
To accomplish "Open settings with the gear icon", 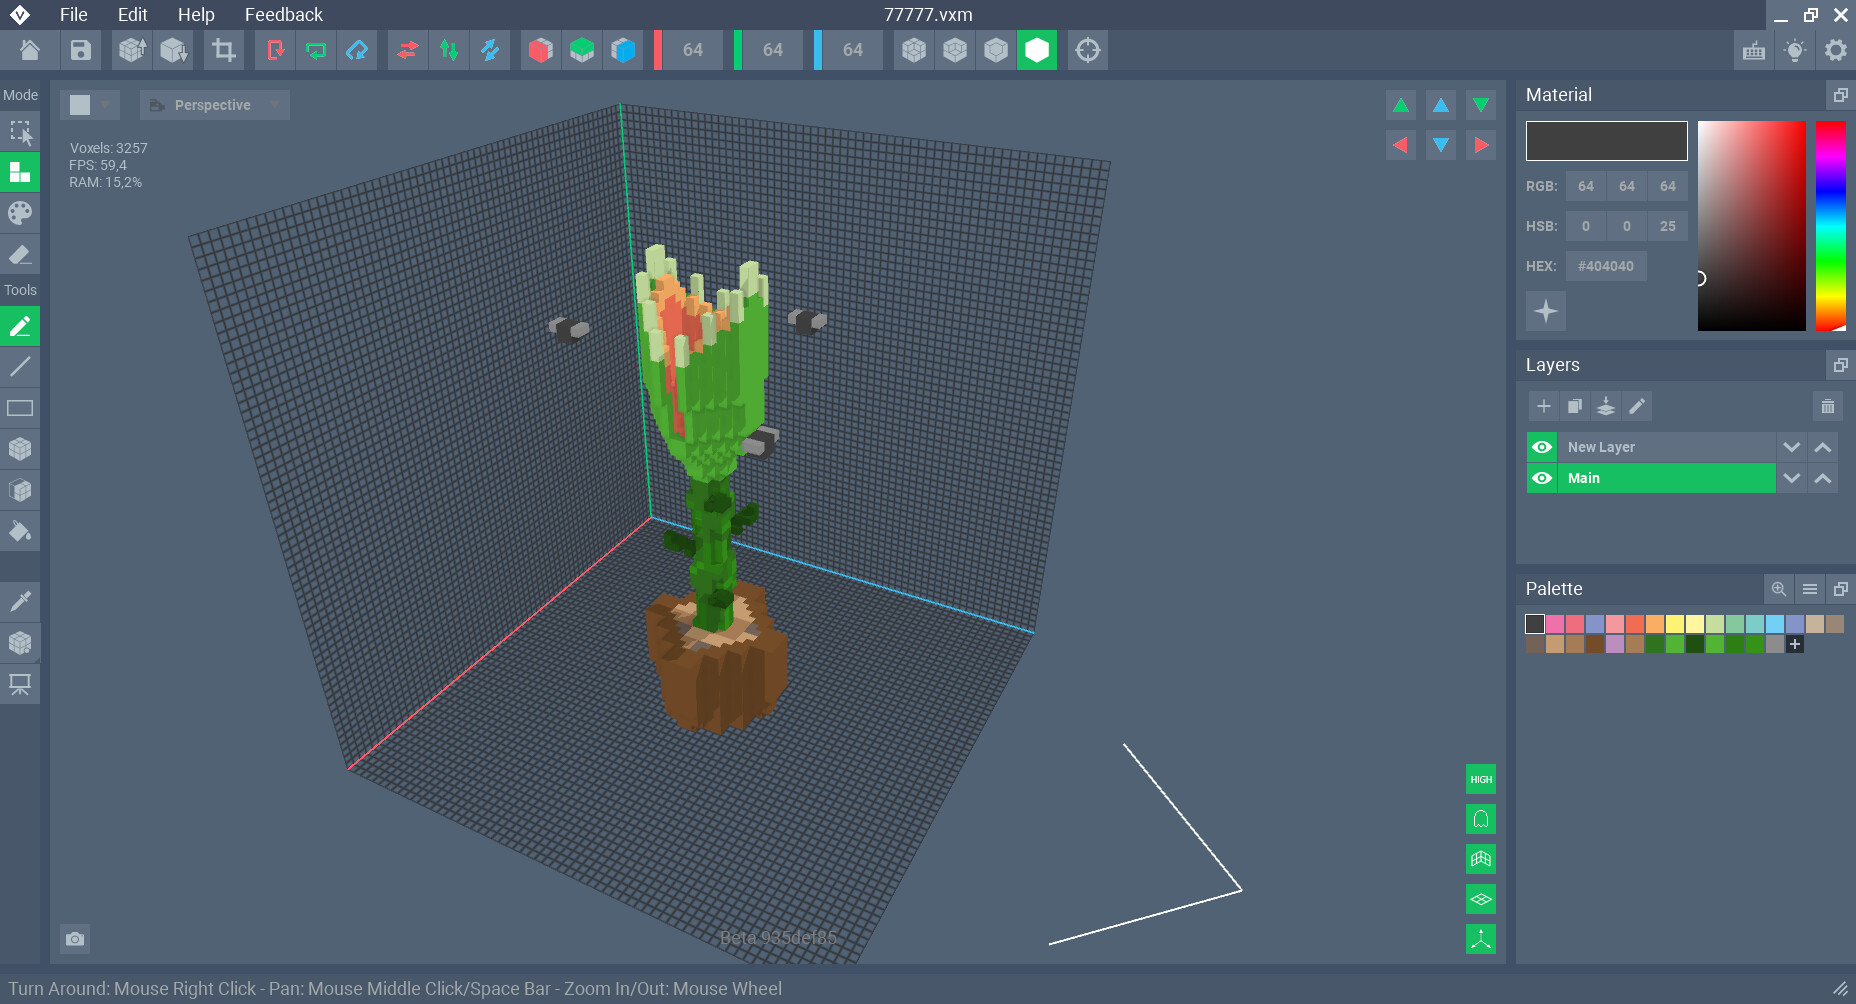I will click(1836, 50).
